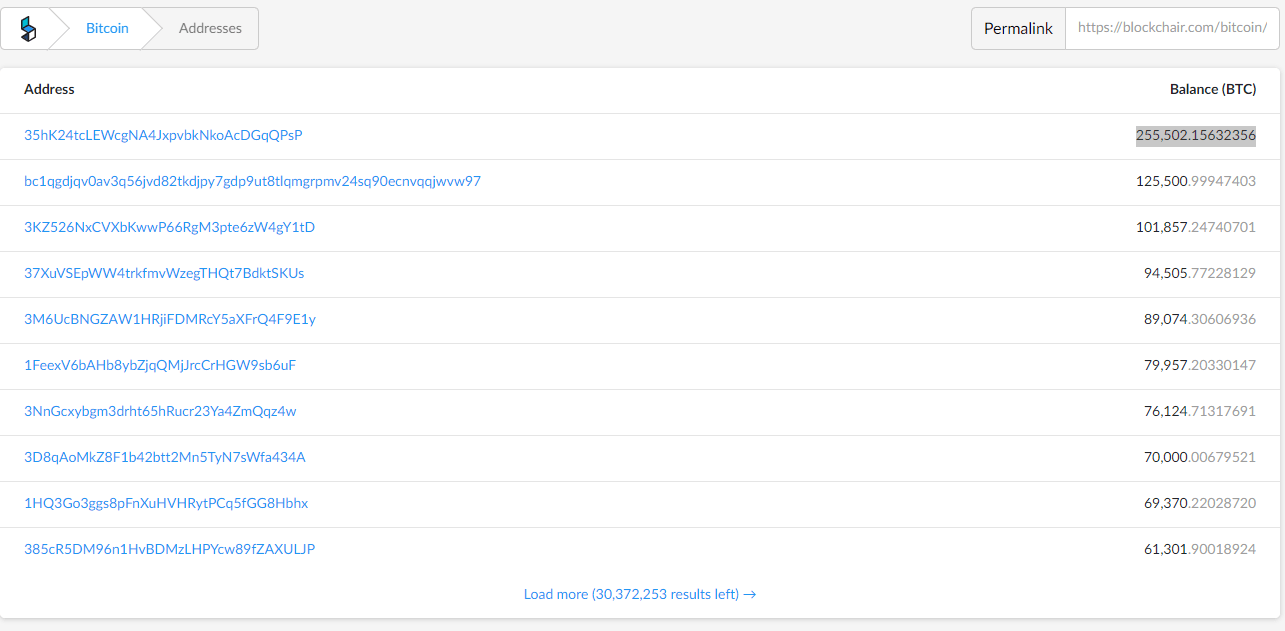Open address 3D8qAoMkZ8F1b42btt2Mn5TyN7sWfa434A
The image size is (1285, 631).
(165, 457)
